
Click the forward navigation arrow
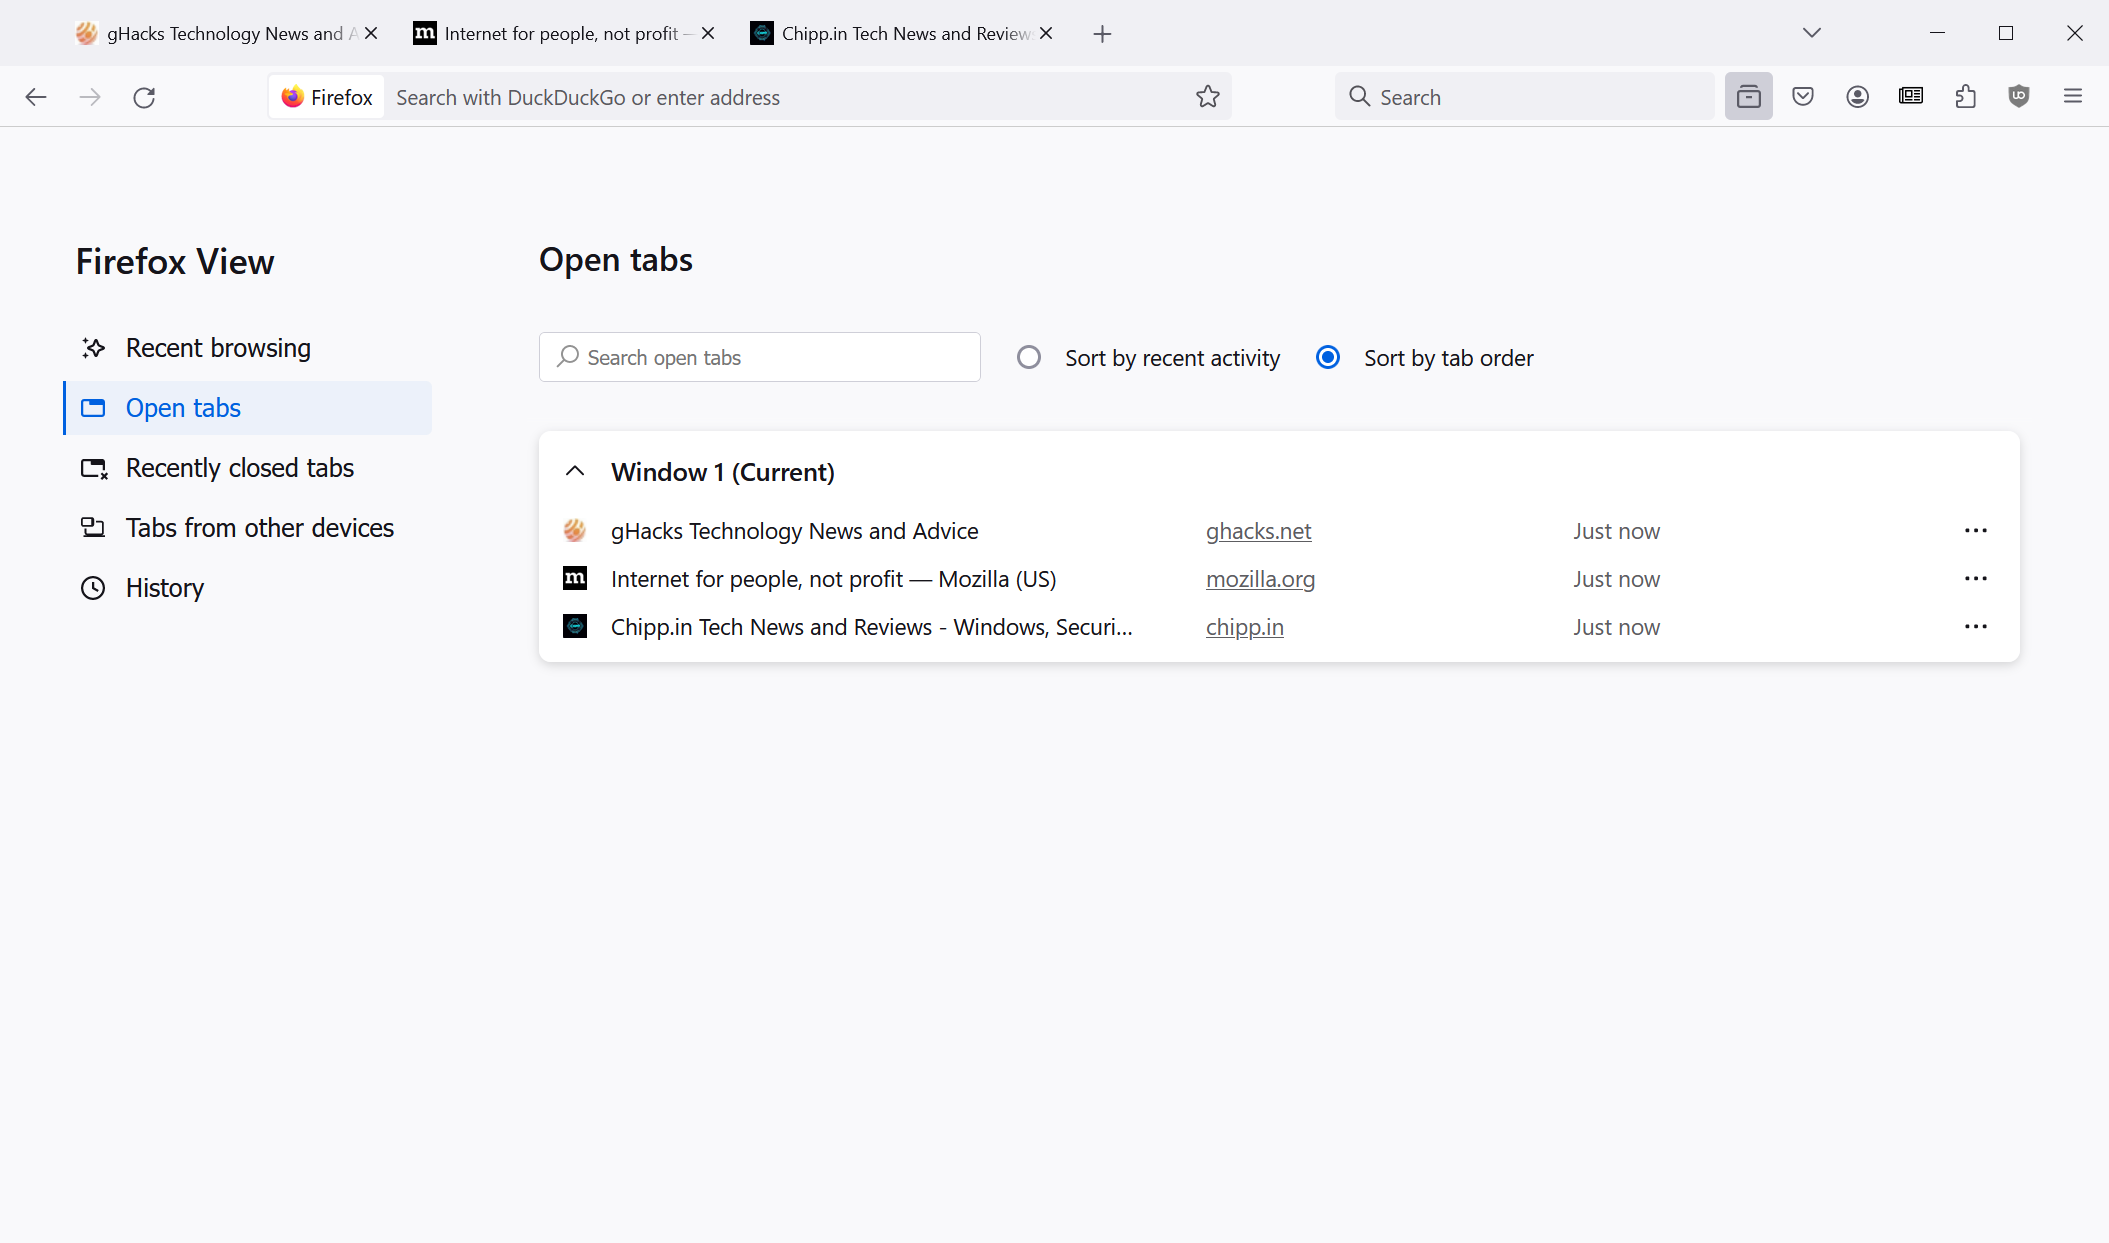pos(90,97)
